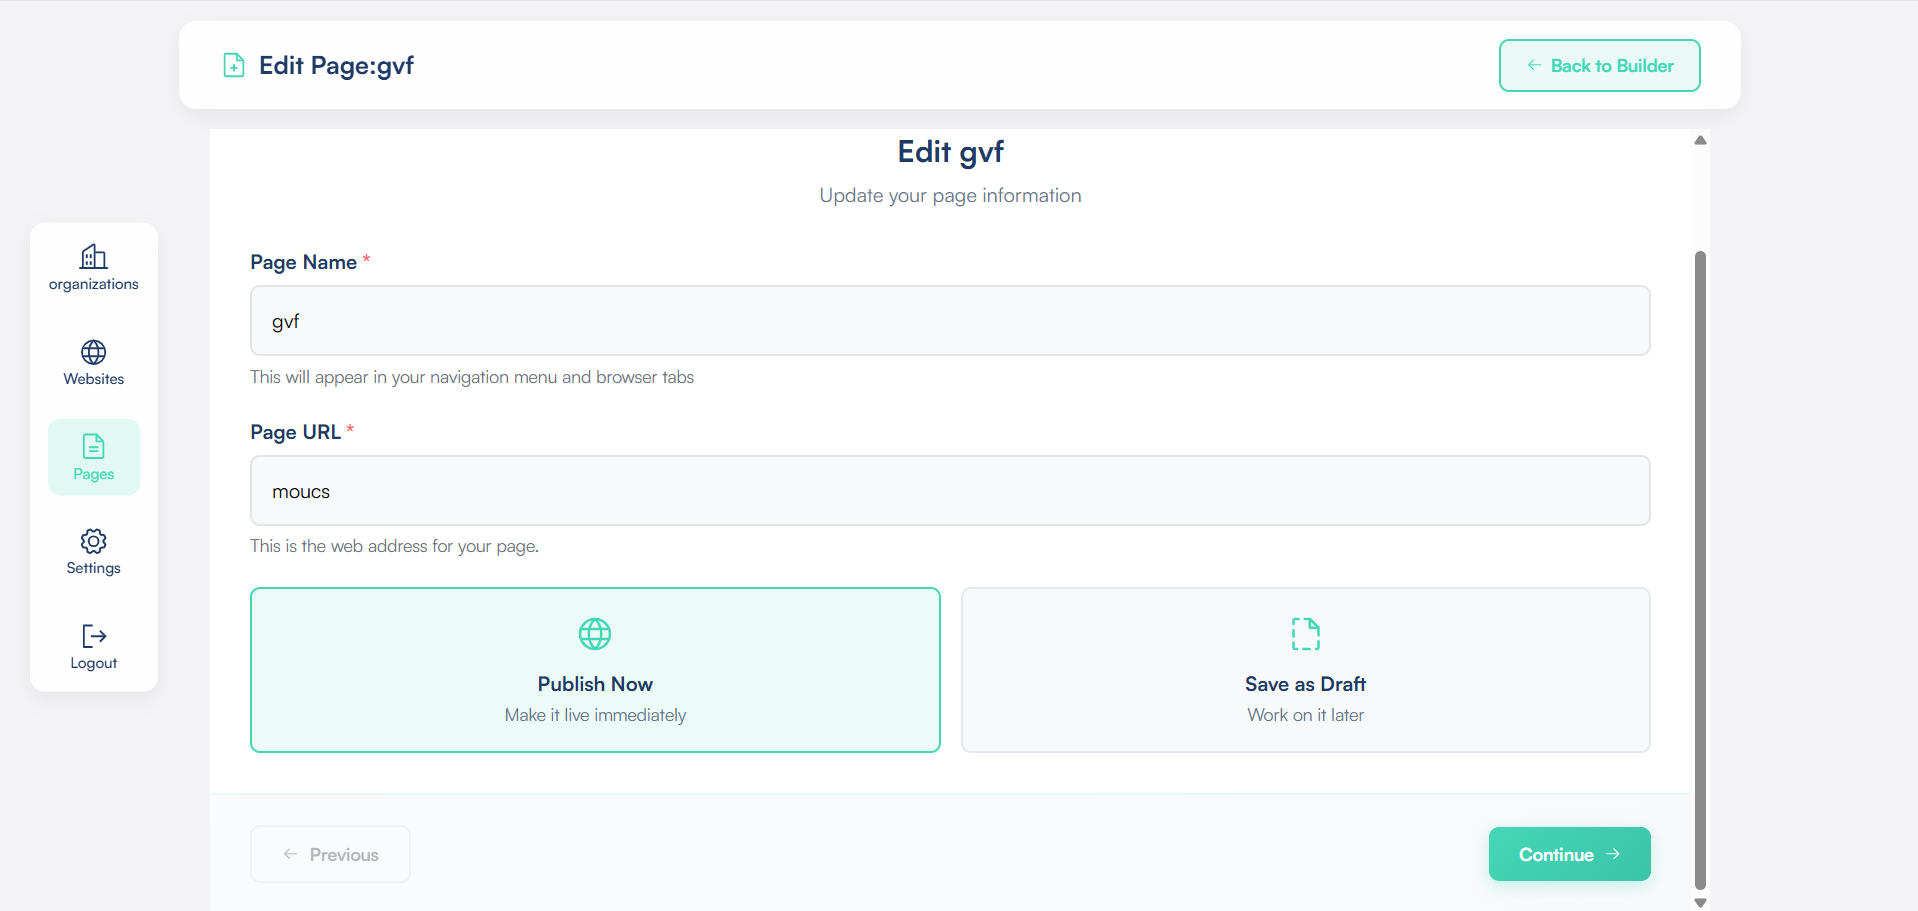Go to the Websites menu label
Screen dimensions: 1918x911
[94, 379]
